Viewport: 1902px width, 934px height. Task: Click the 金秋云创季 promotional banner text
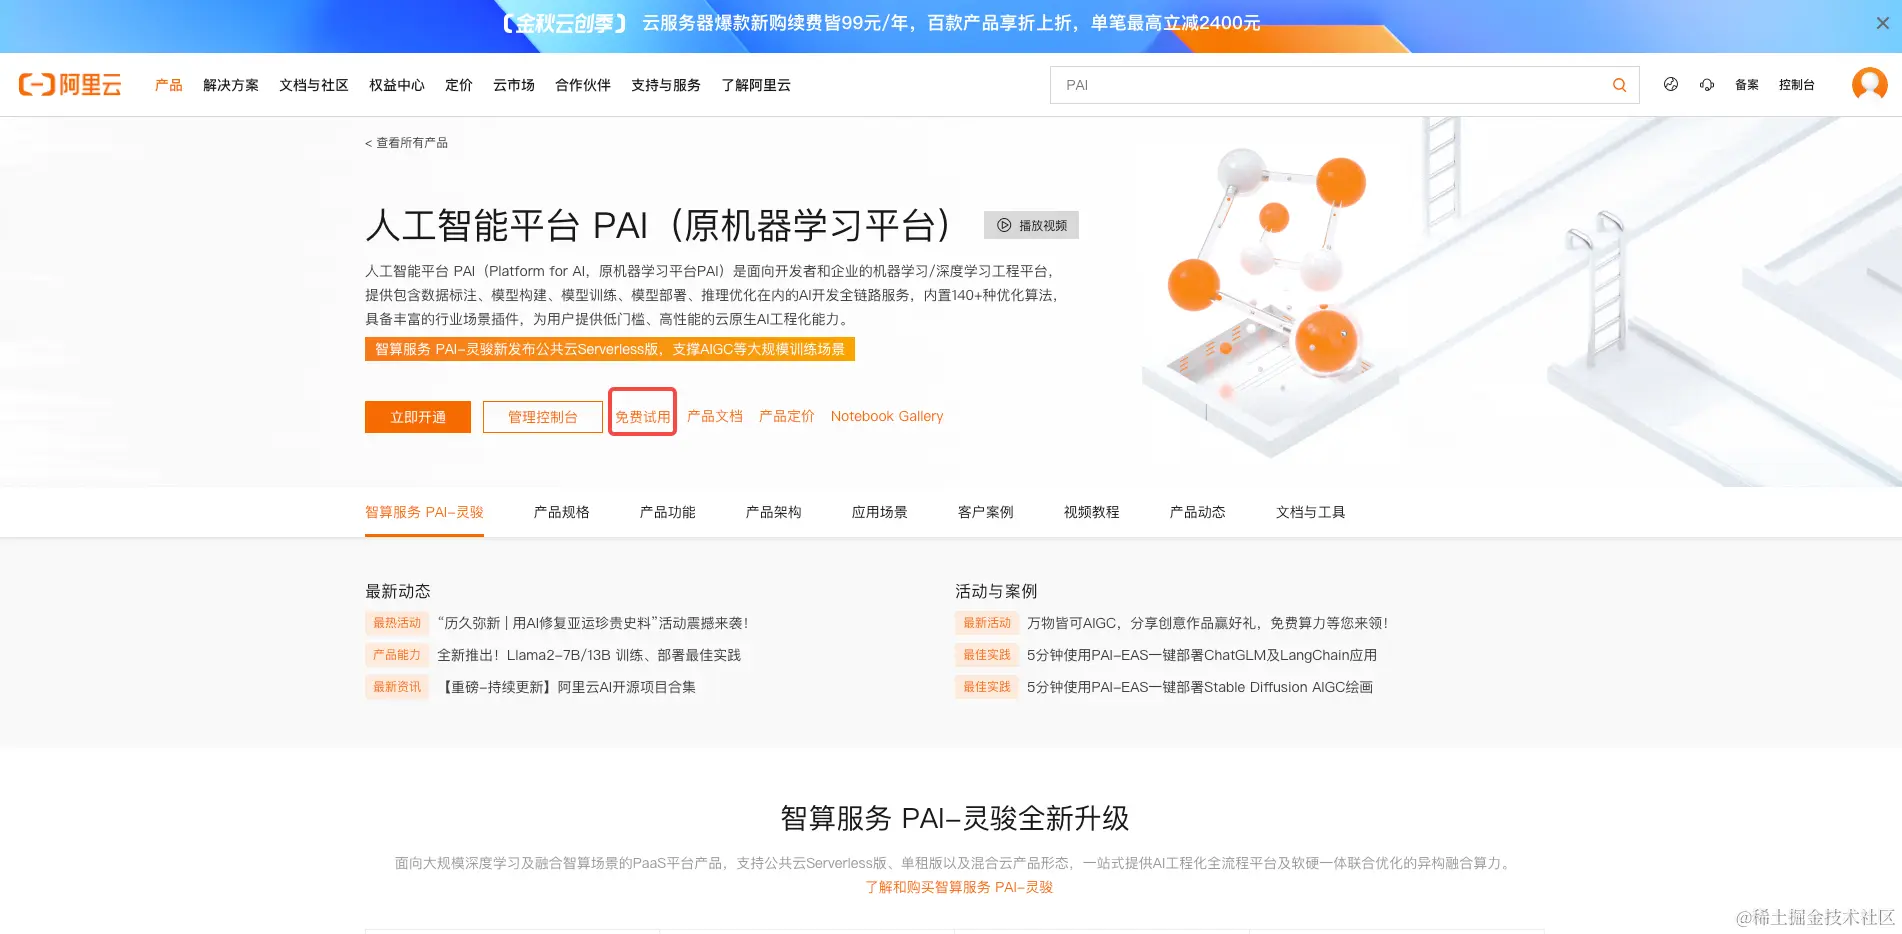coord(880,23)
